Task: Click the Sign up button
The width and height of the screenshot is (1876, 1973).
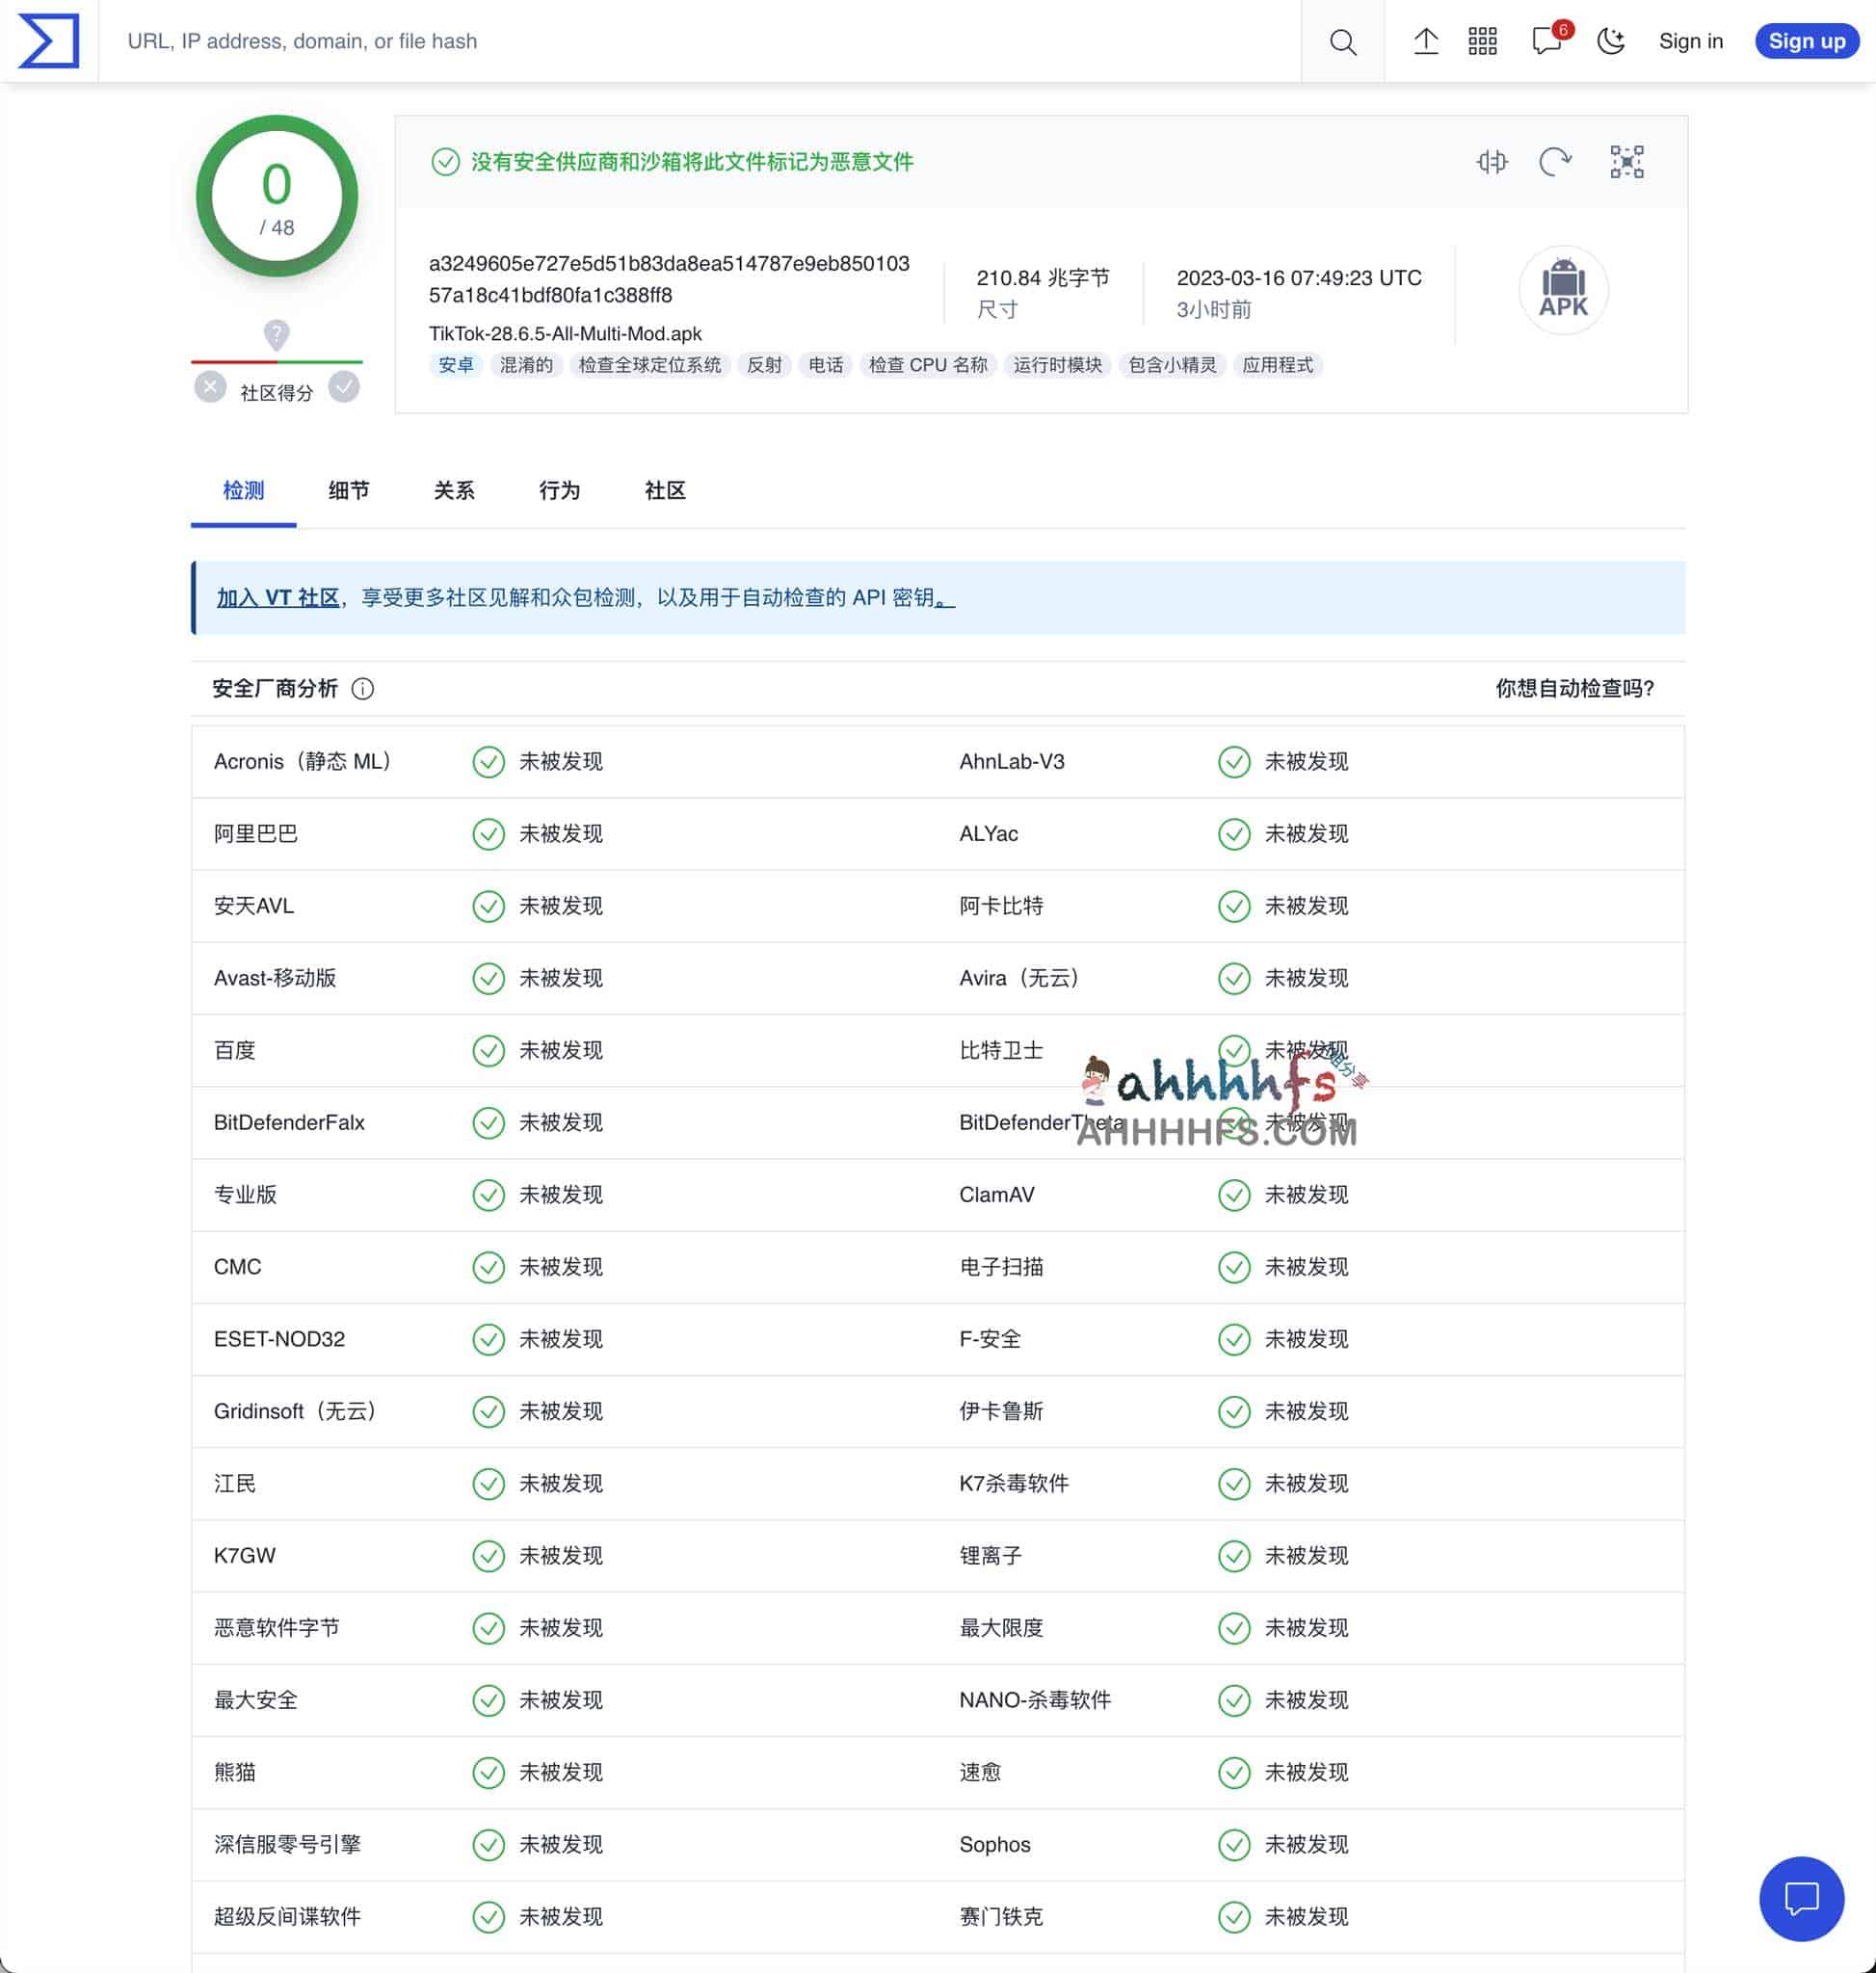Action: coord(1806,41)
